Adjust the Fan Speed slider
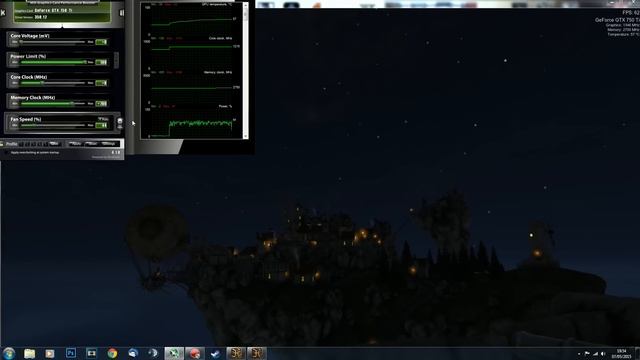The width and height of the screenshot is (640, 360). pos(53,125)
